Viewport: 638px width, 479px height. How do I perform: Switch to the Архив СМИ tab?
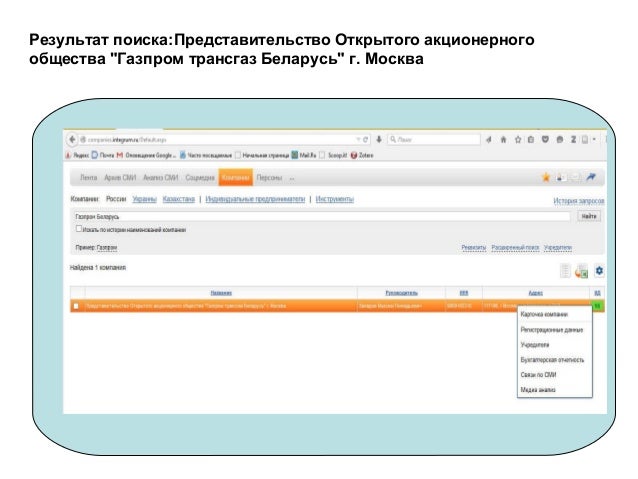click(x=120, y=178)
